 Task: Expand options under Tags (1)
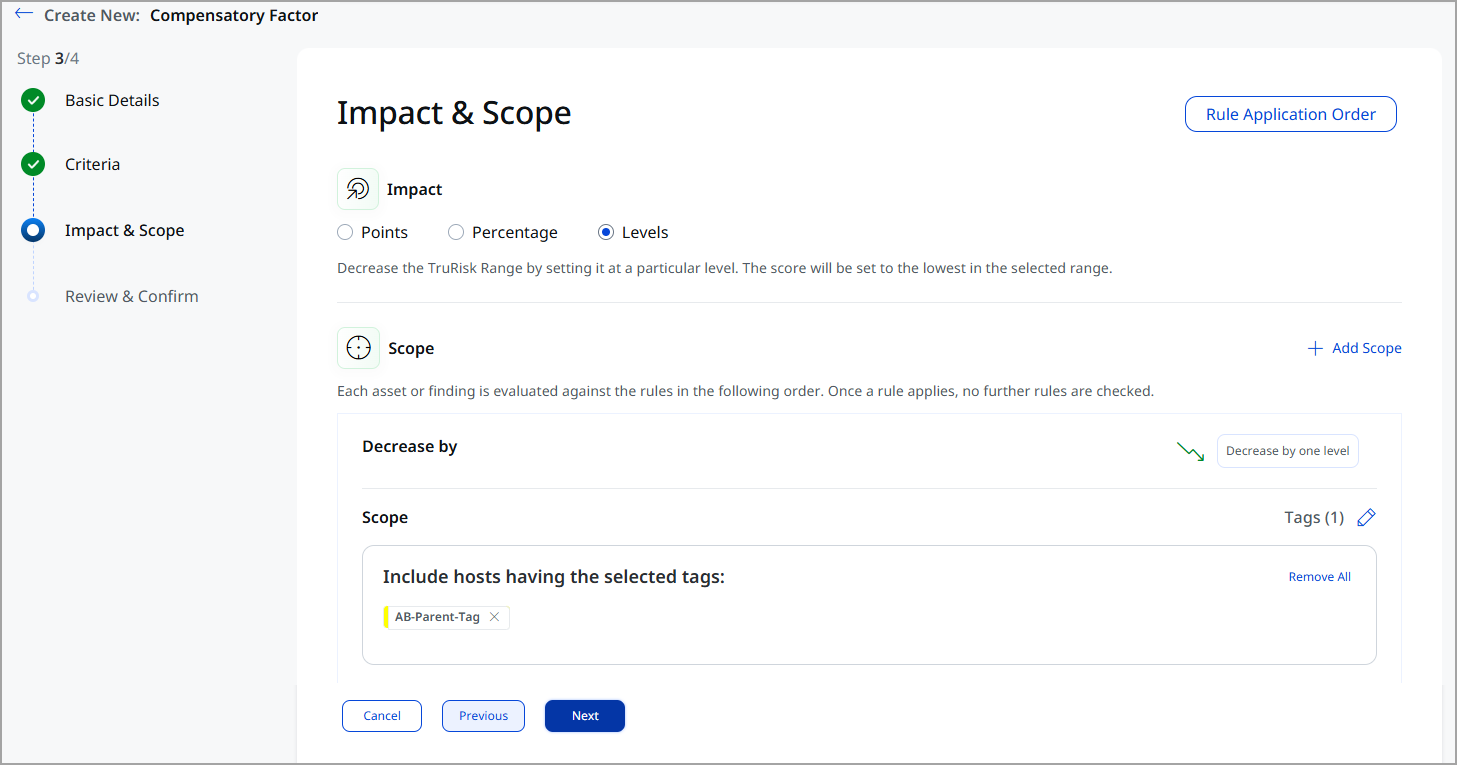(x=1314, y=517)
